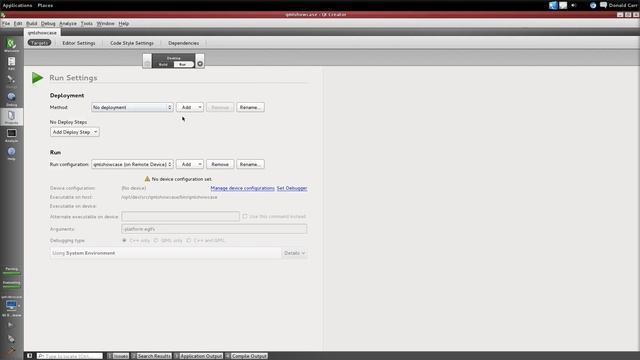Open the Compile Output pane
640x360 pixels.
pos(247,356)
